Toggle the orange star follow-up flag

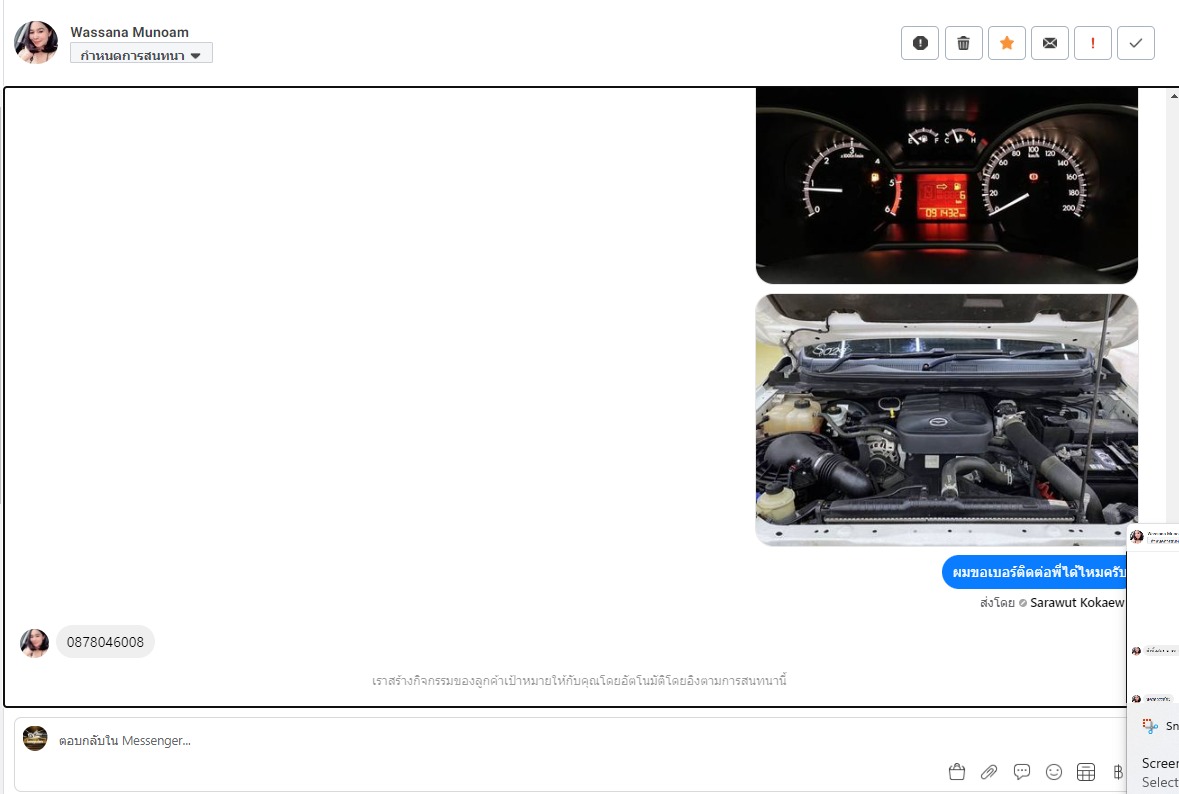[1007, 43]
